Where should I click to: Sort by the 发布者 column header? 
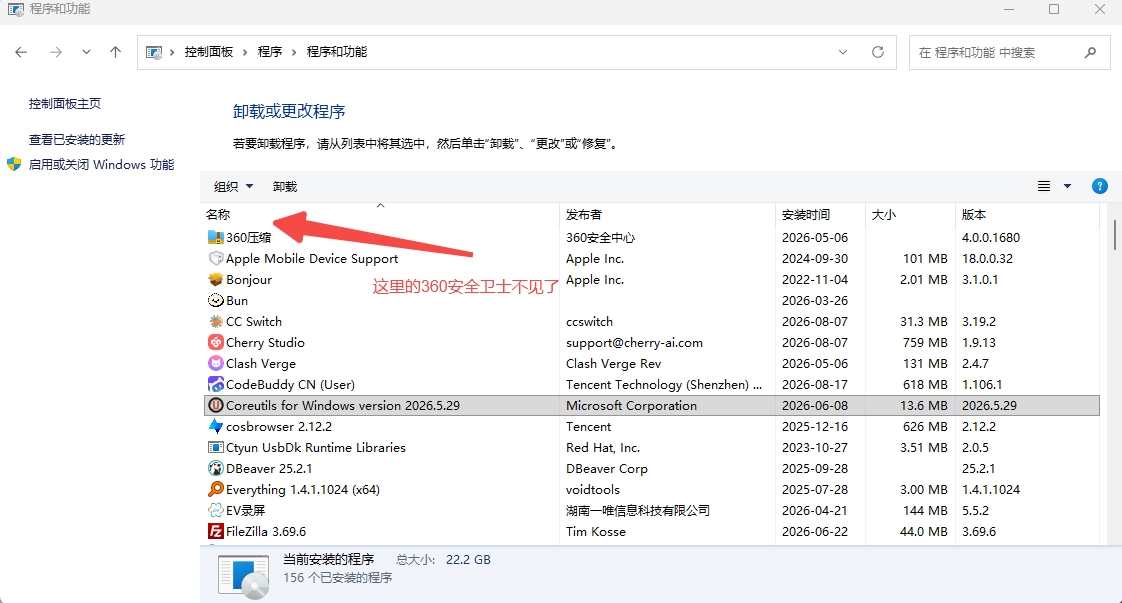[x=668, y=214]
